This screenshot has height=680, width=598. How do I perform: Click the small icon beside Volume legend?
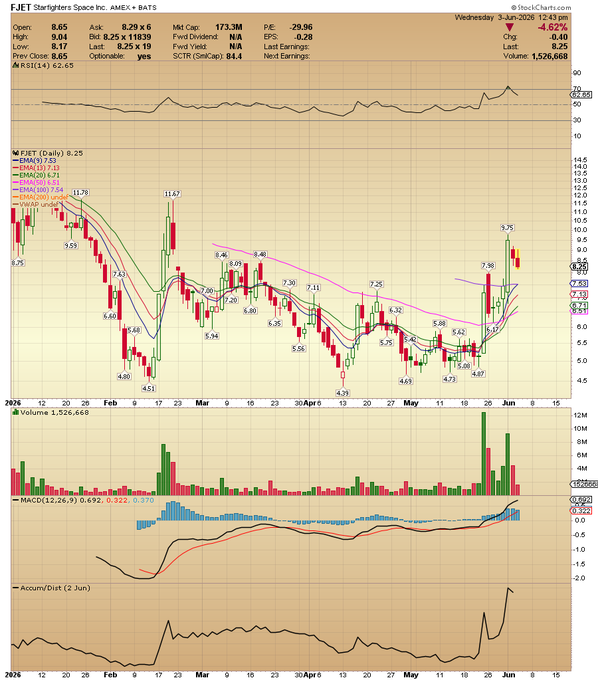click(x=16, y=412)
